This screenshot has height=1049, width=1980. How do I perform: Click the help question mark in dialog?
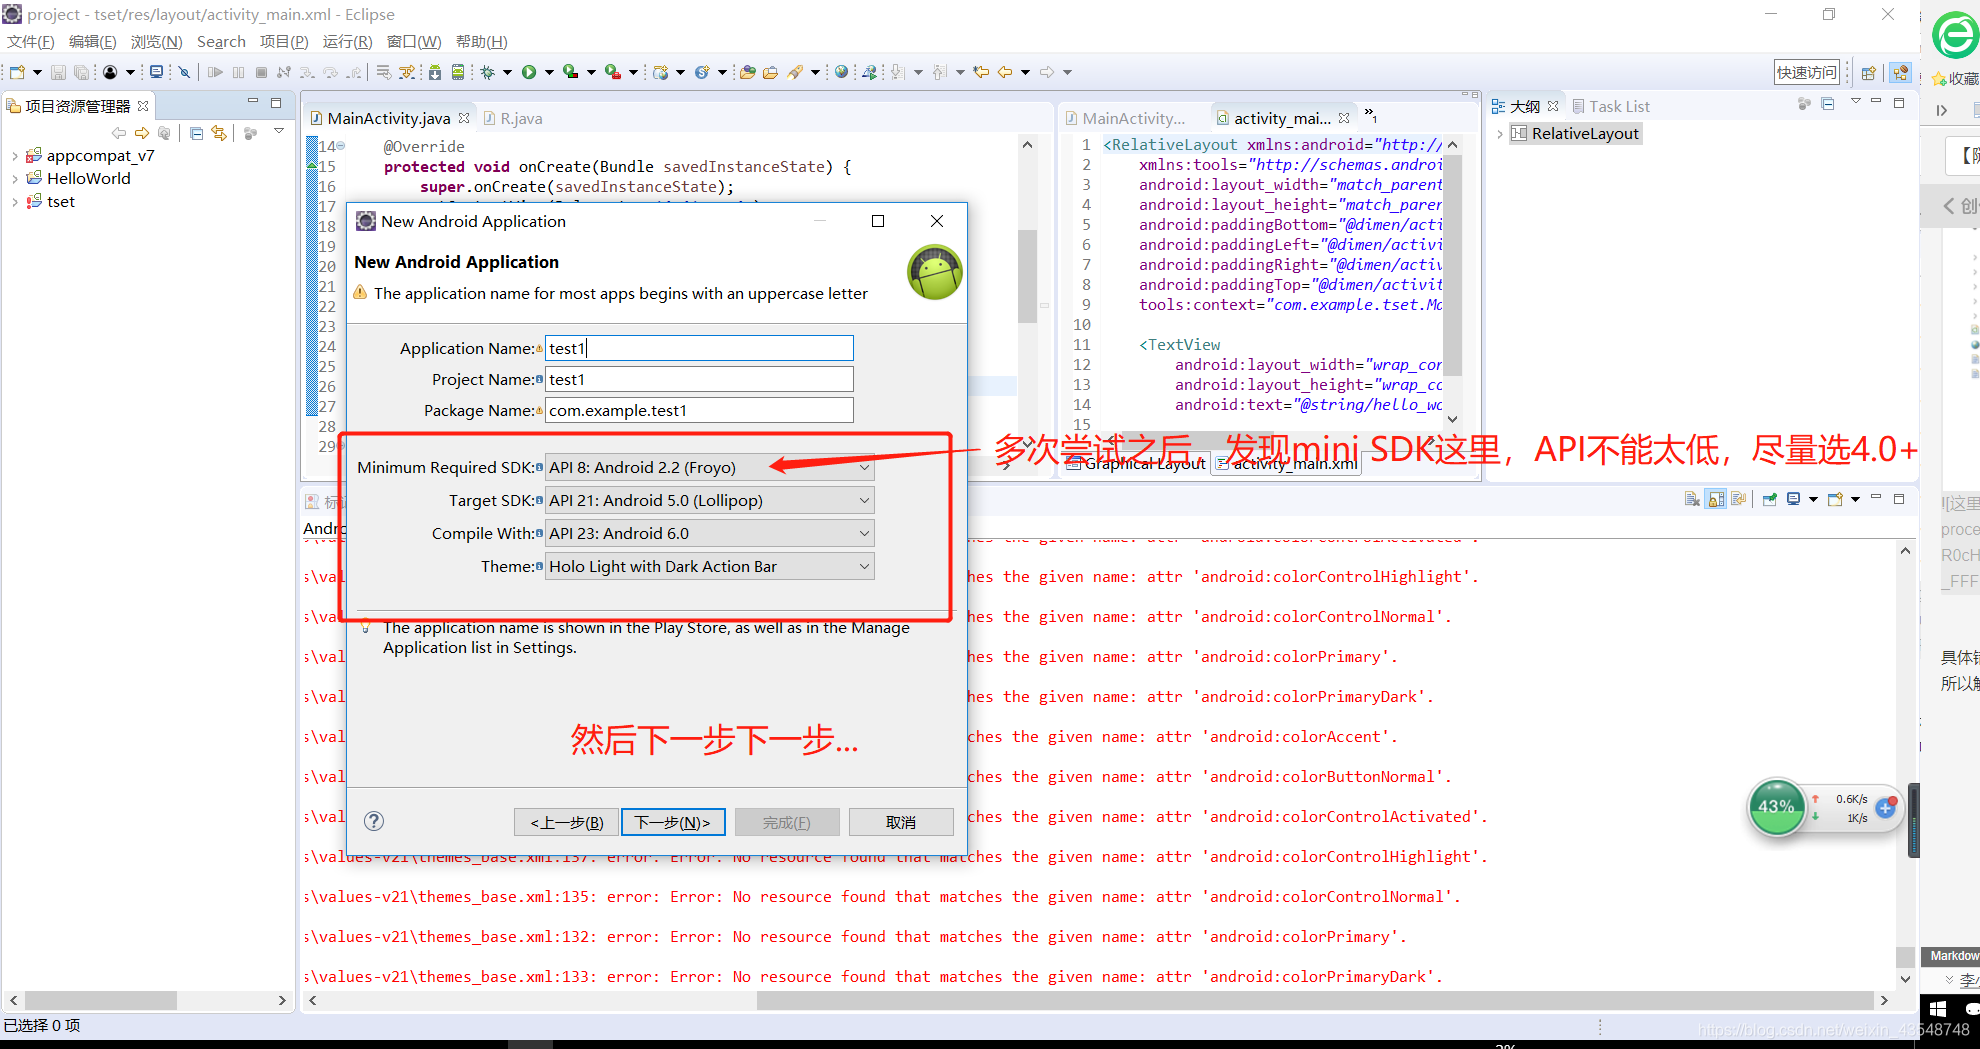(x=374, y=821)
